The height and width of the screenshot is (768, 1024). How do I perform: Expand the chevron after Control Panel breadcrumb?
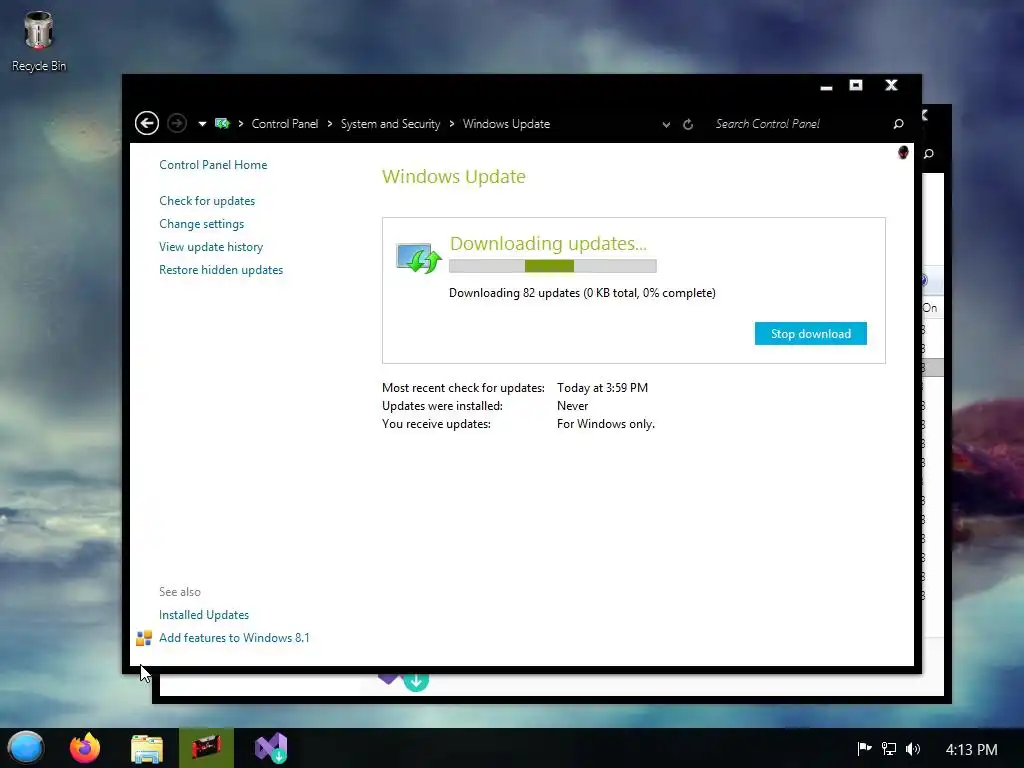point(330,123)
